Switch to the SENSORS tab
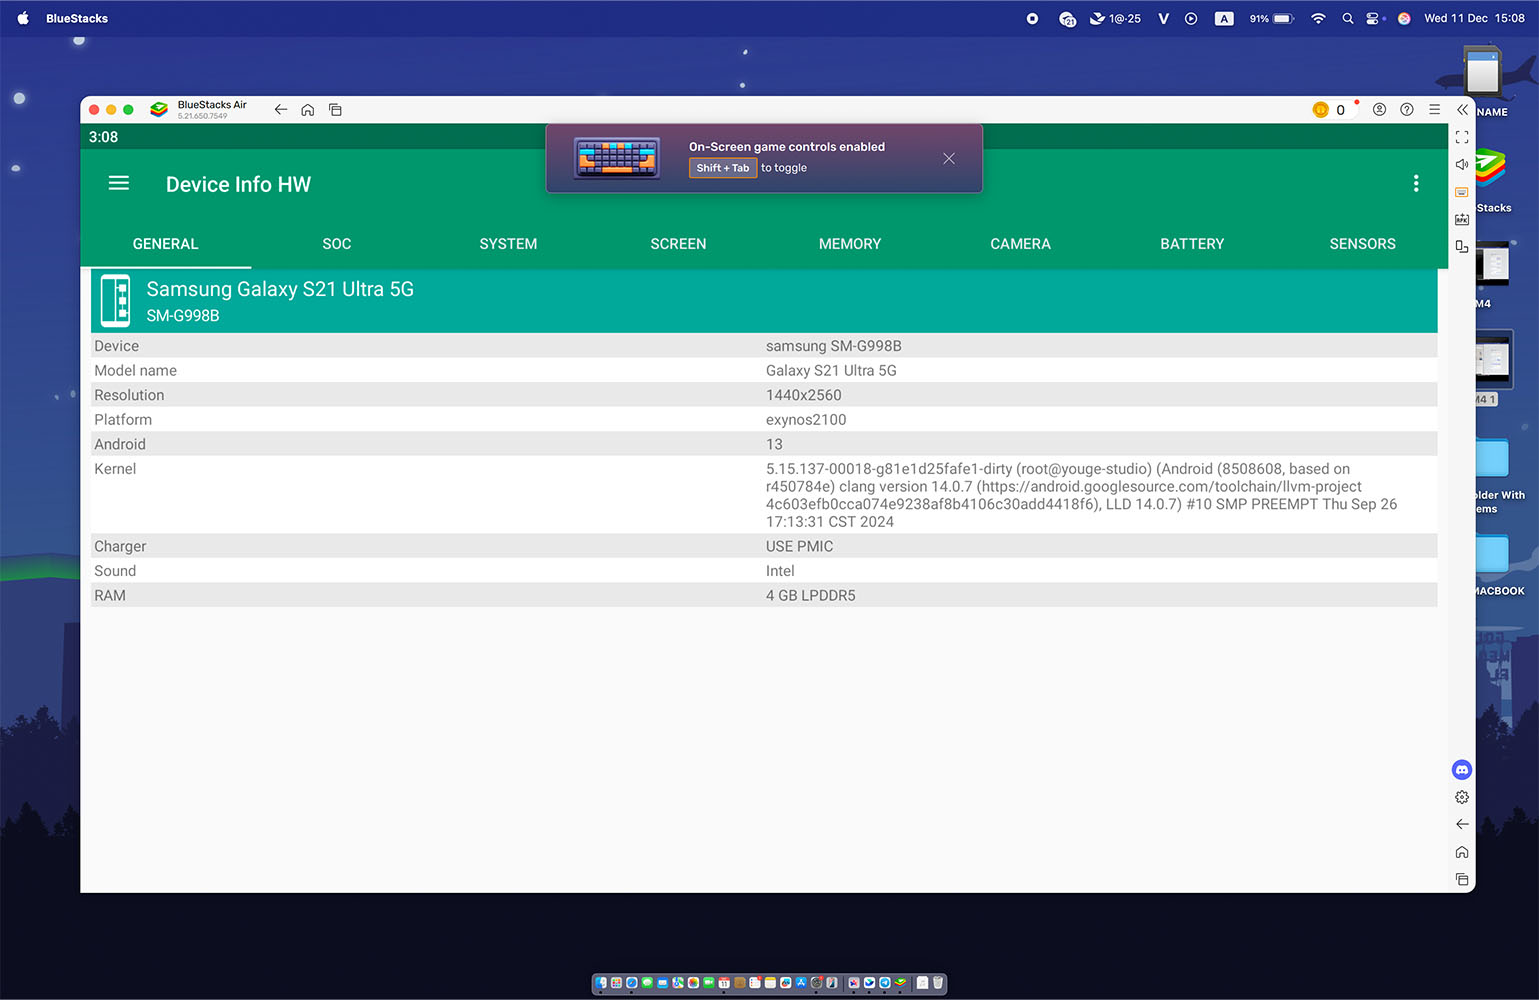This screenshot has height=1000, width=1539. (1362, 244)
